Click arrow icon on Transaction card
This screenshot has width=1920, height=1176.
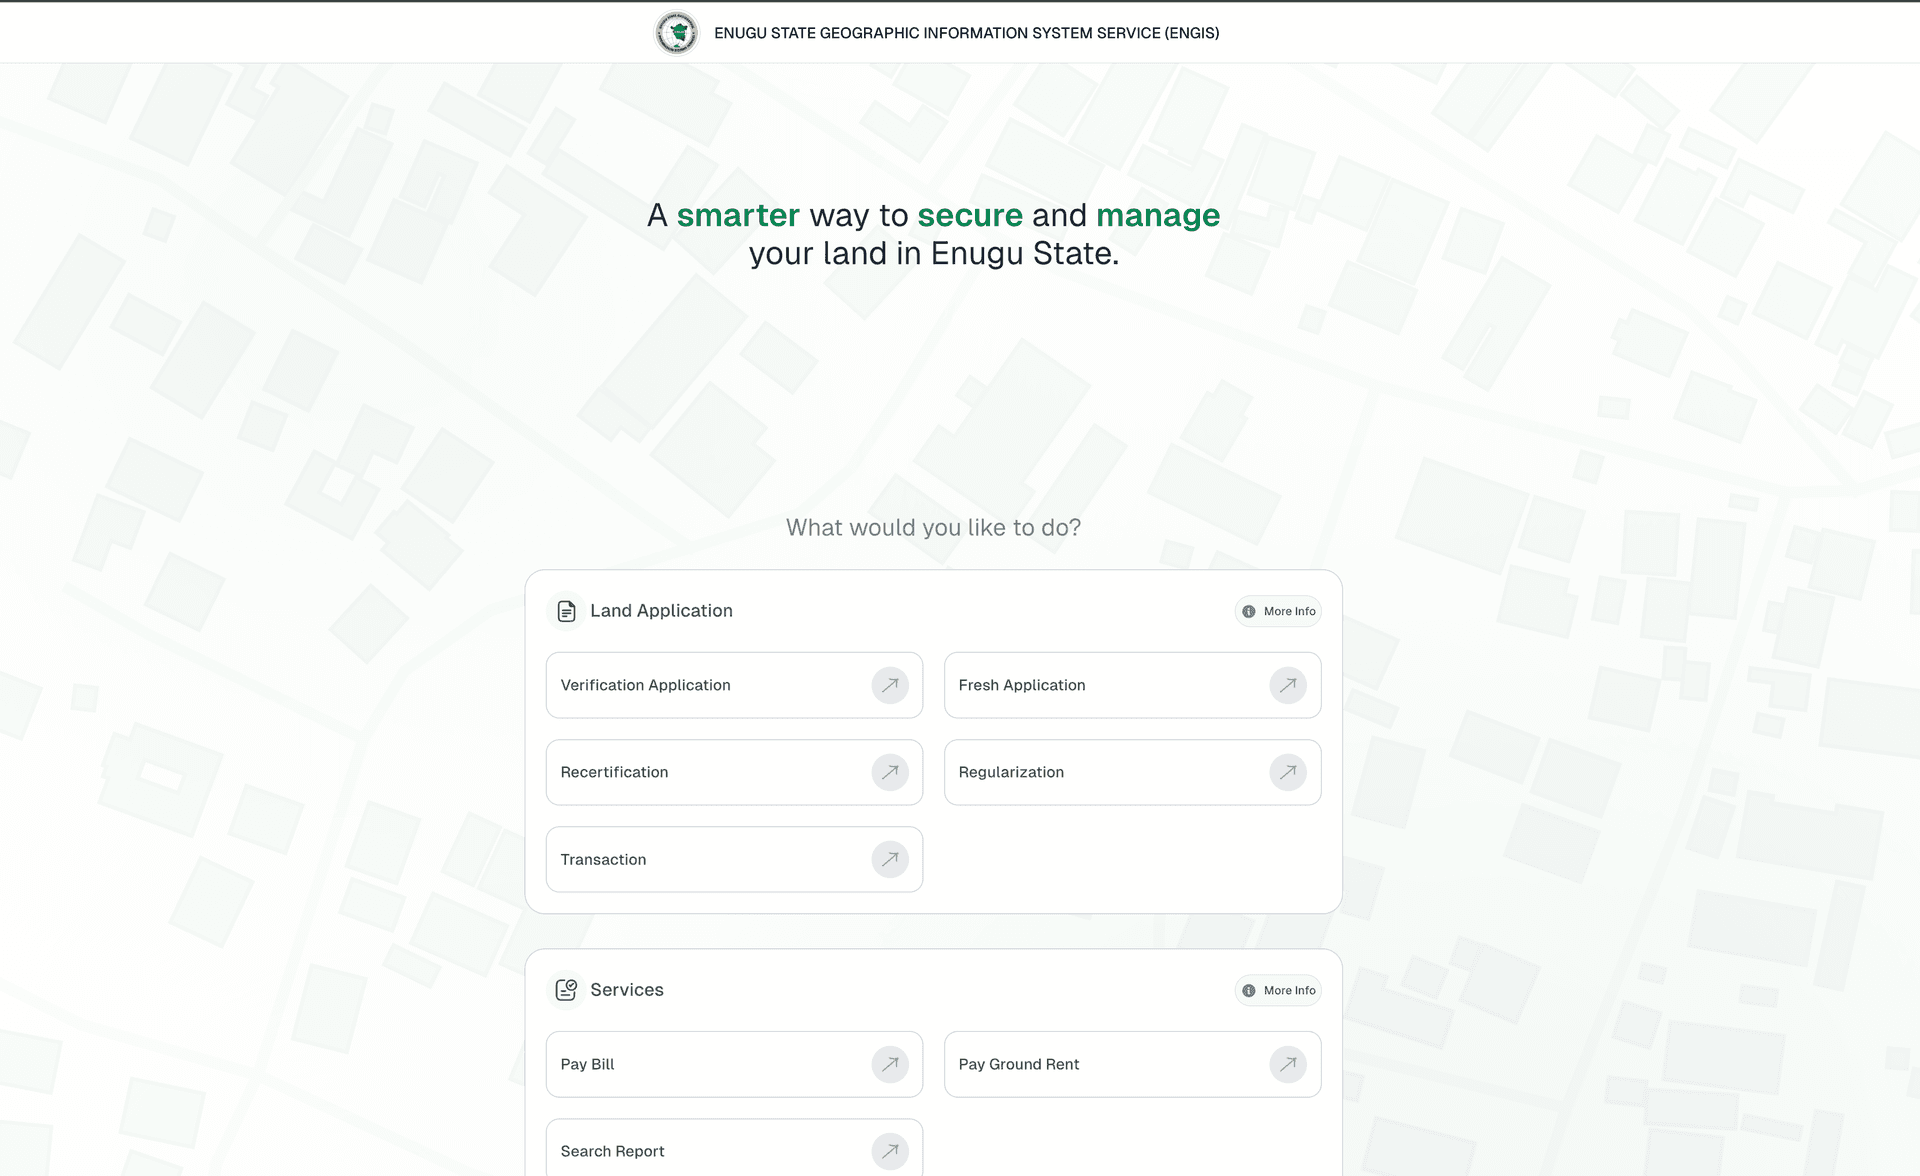[x=889, y=859]
